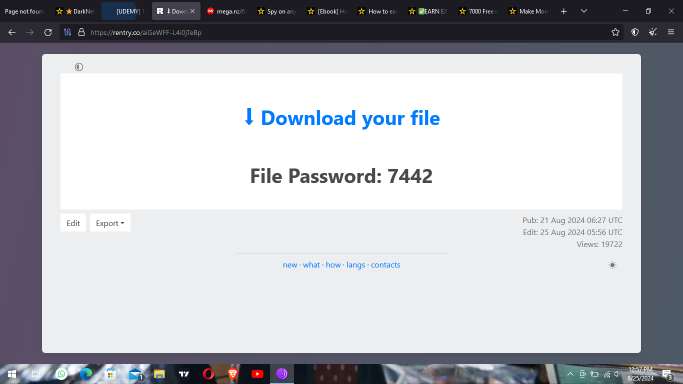The width and height of the screenshot is (683, 384).
Task: Launch Opera browser from the taskbar
Action: click(x=208, y=374)
